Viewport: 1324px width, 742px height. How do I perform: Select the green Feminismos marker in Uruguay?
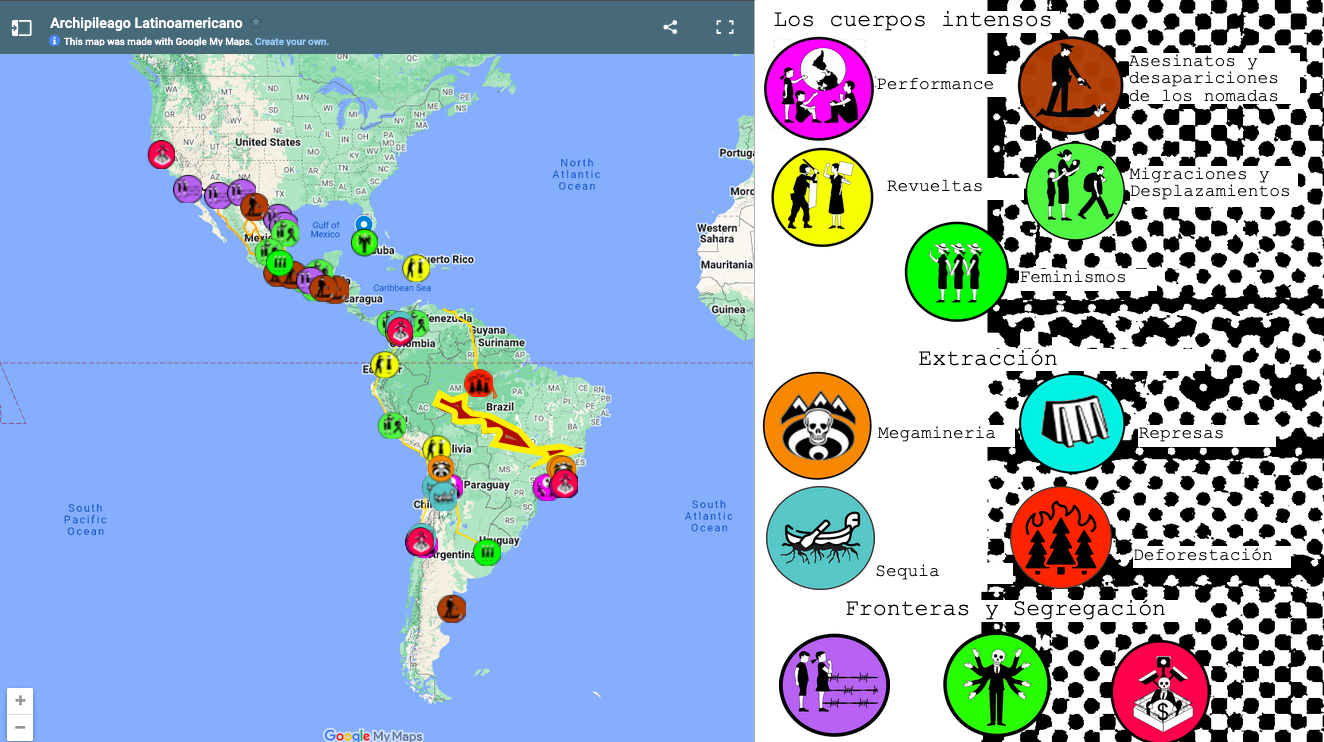[x=487, y=552]
